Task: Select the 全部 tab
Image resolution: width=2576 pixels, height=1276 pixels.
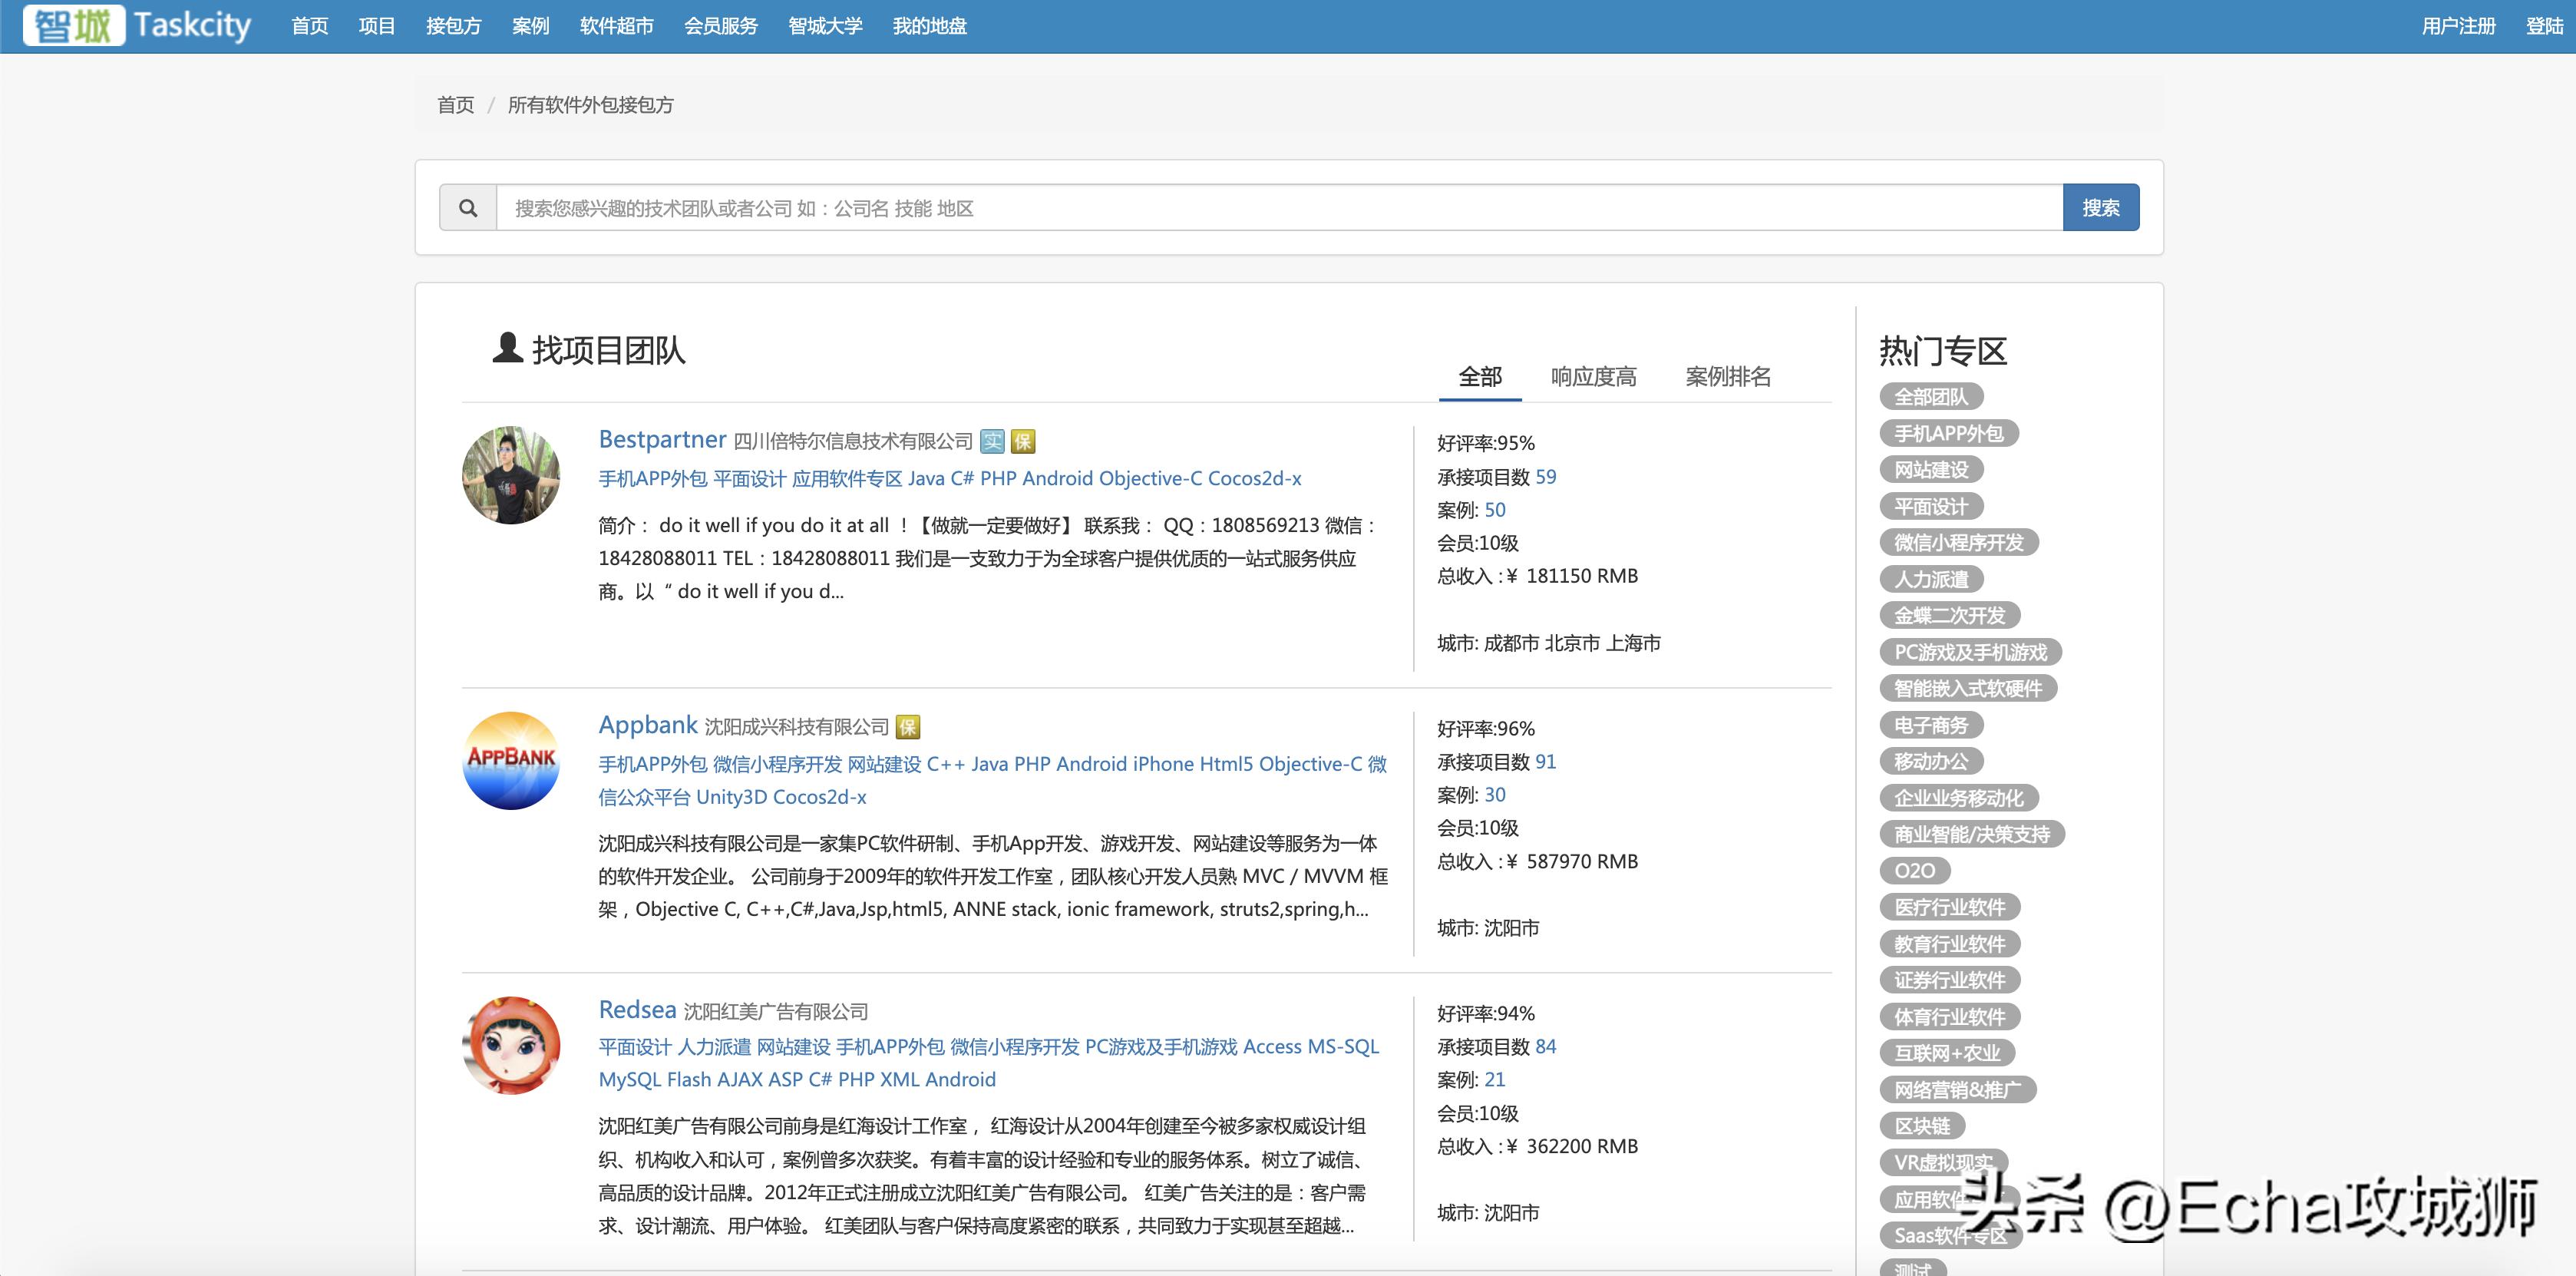Action: coord(1480,377)
